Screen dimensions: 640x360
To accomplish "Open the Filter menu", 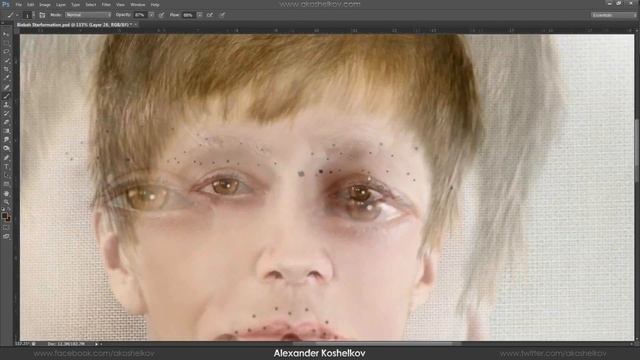I will pyautogui.click(x=106, y=4).
